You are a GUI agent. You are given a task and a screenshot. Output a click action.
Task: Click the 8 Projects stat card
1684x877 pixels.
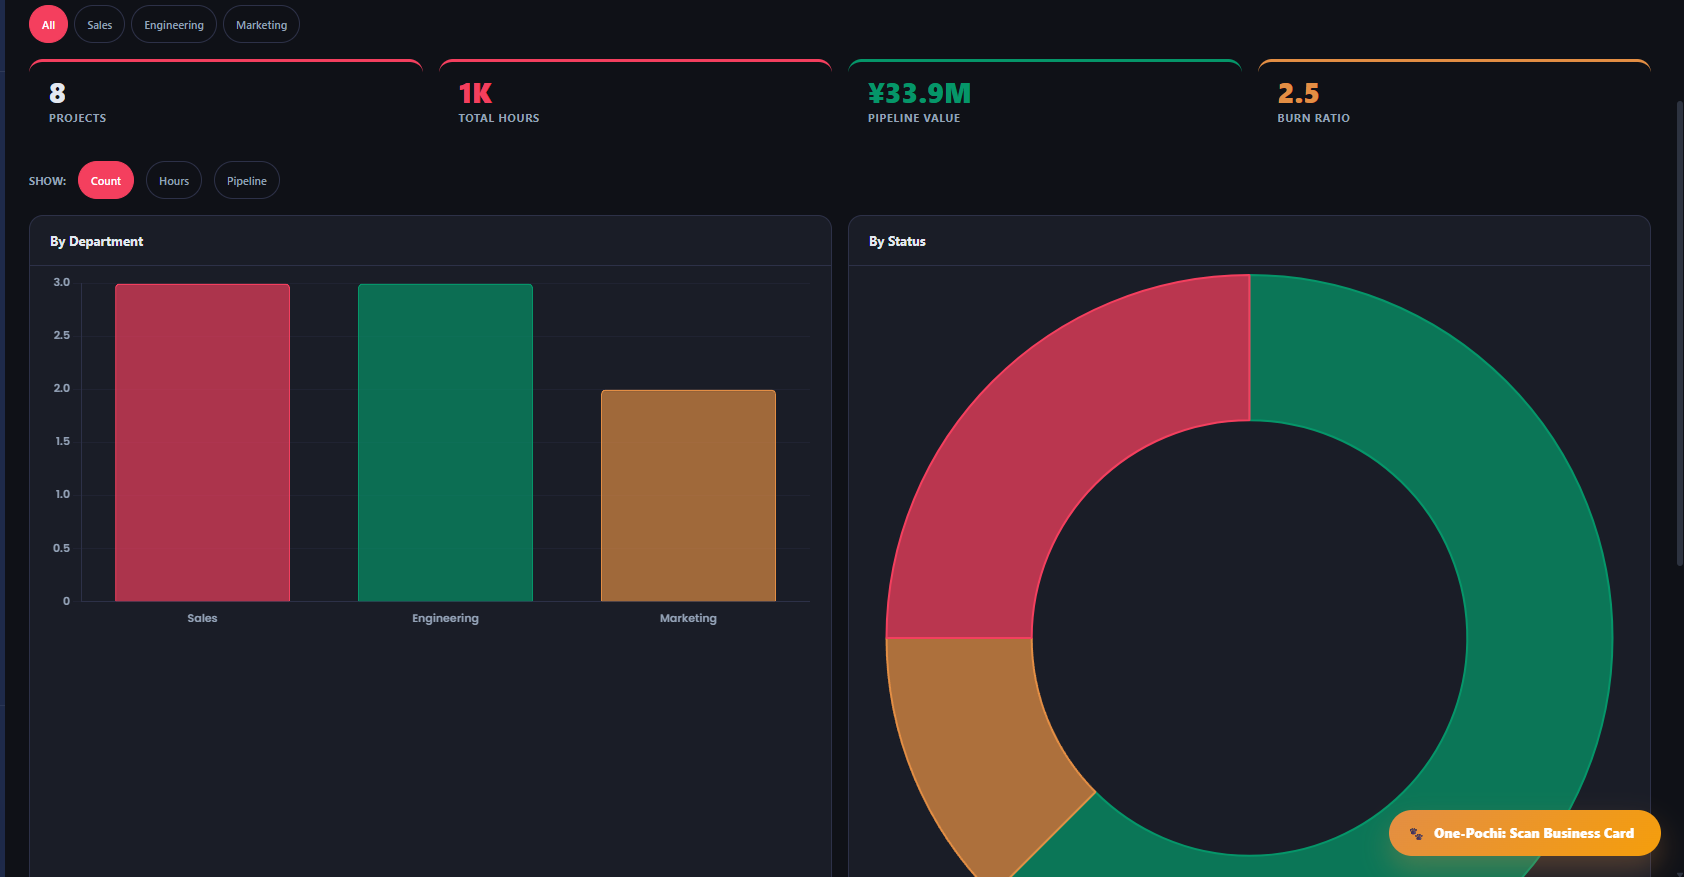[226, 99]
